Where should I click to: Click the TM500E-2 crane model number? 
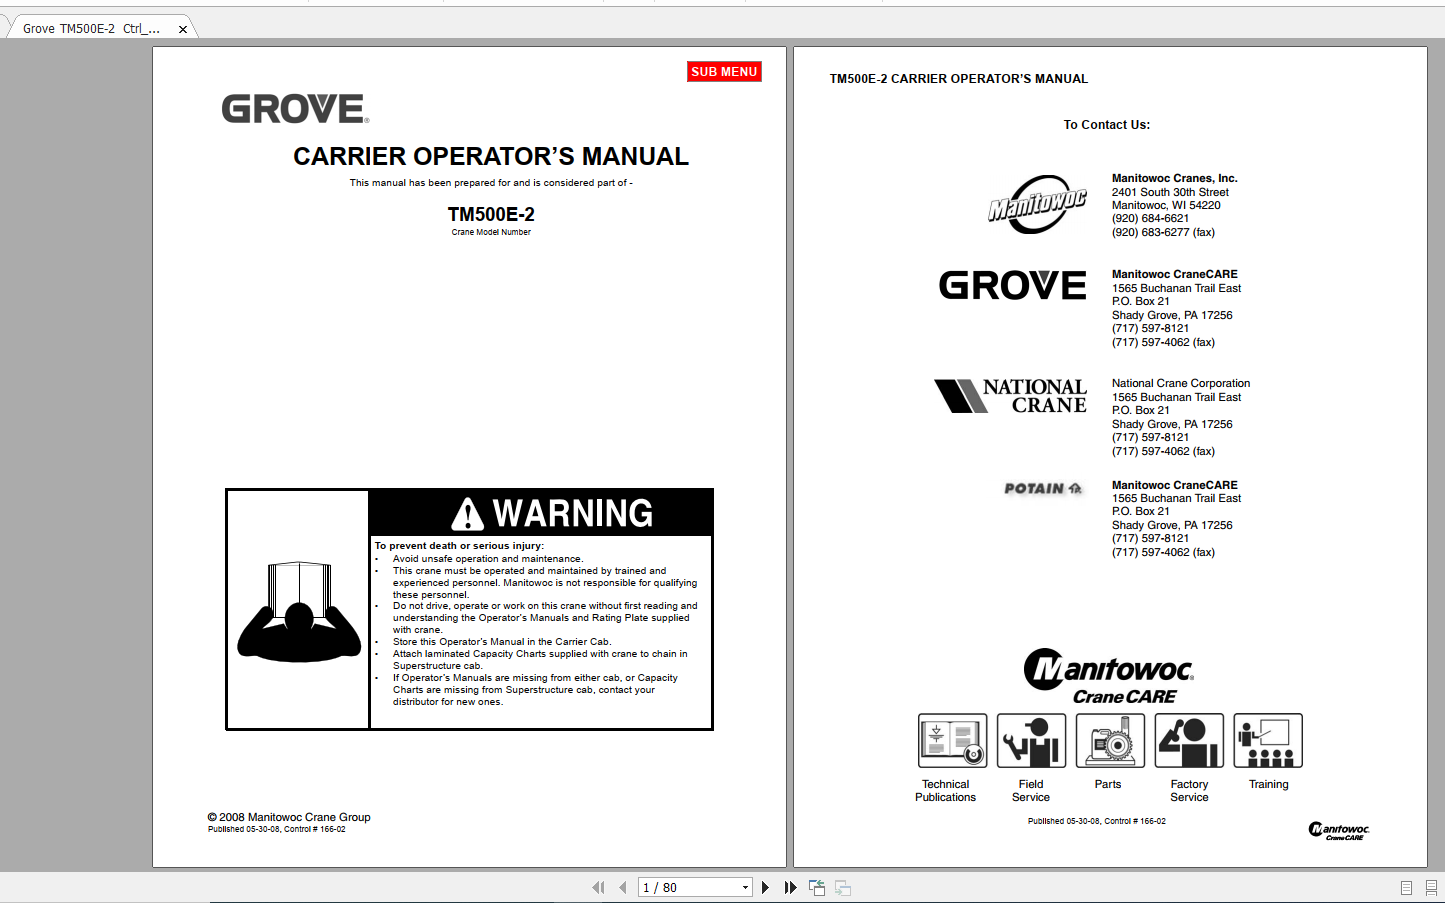click(x=491, y=214)
